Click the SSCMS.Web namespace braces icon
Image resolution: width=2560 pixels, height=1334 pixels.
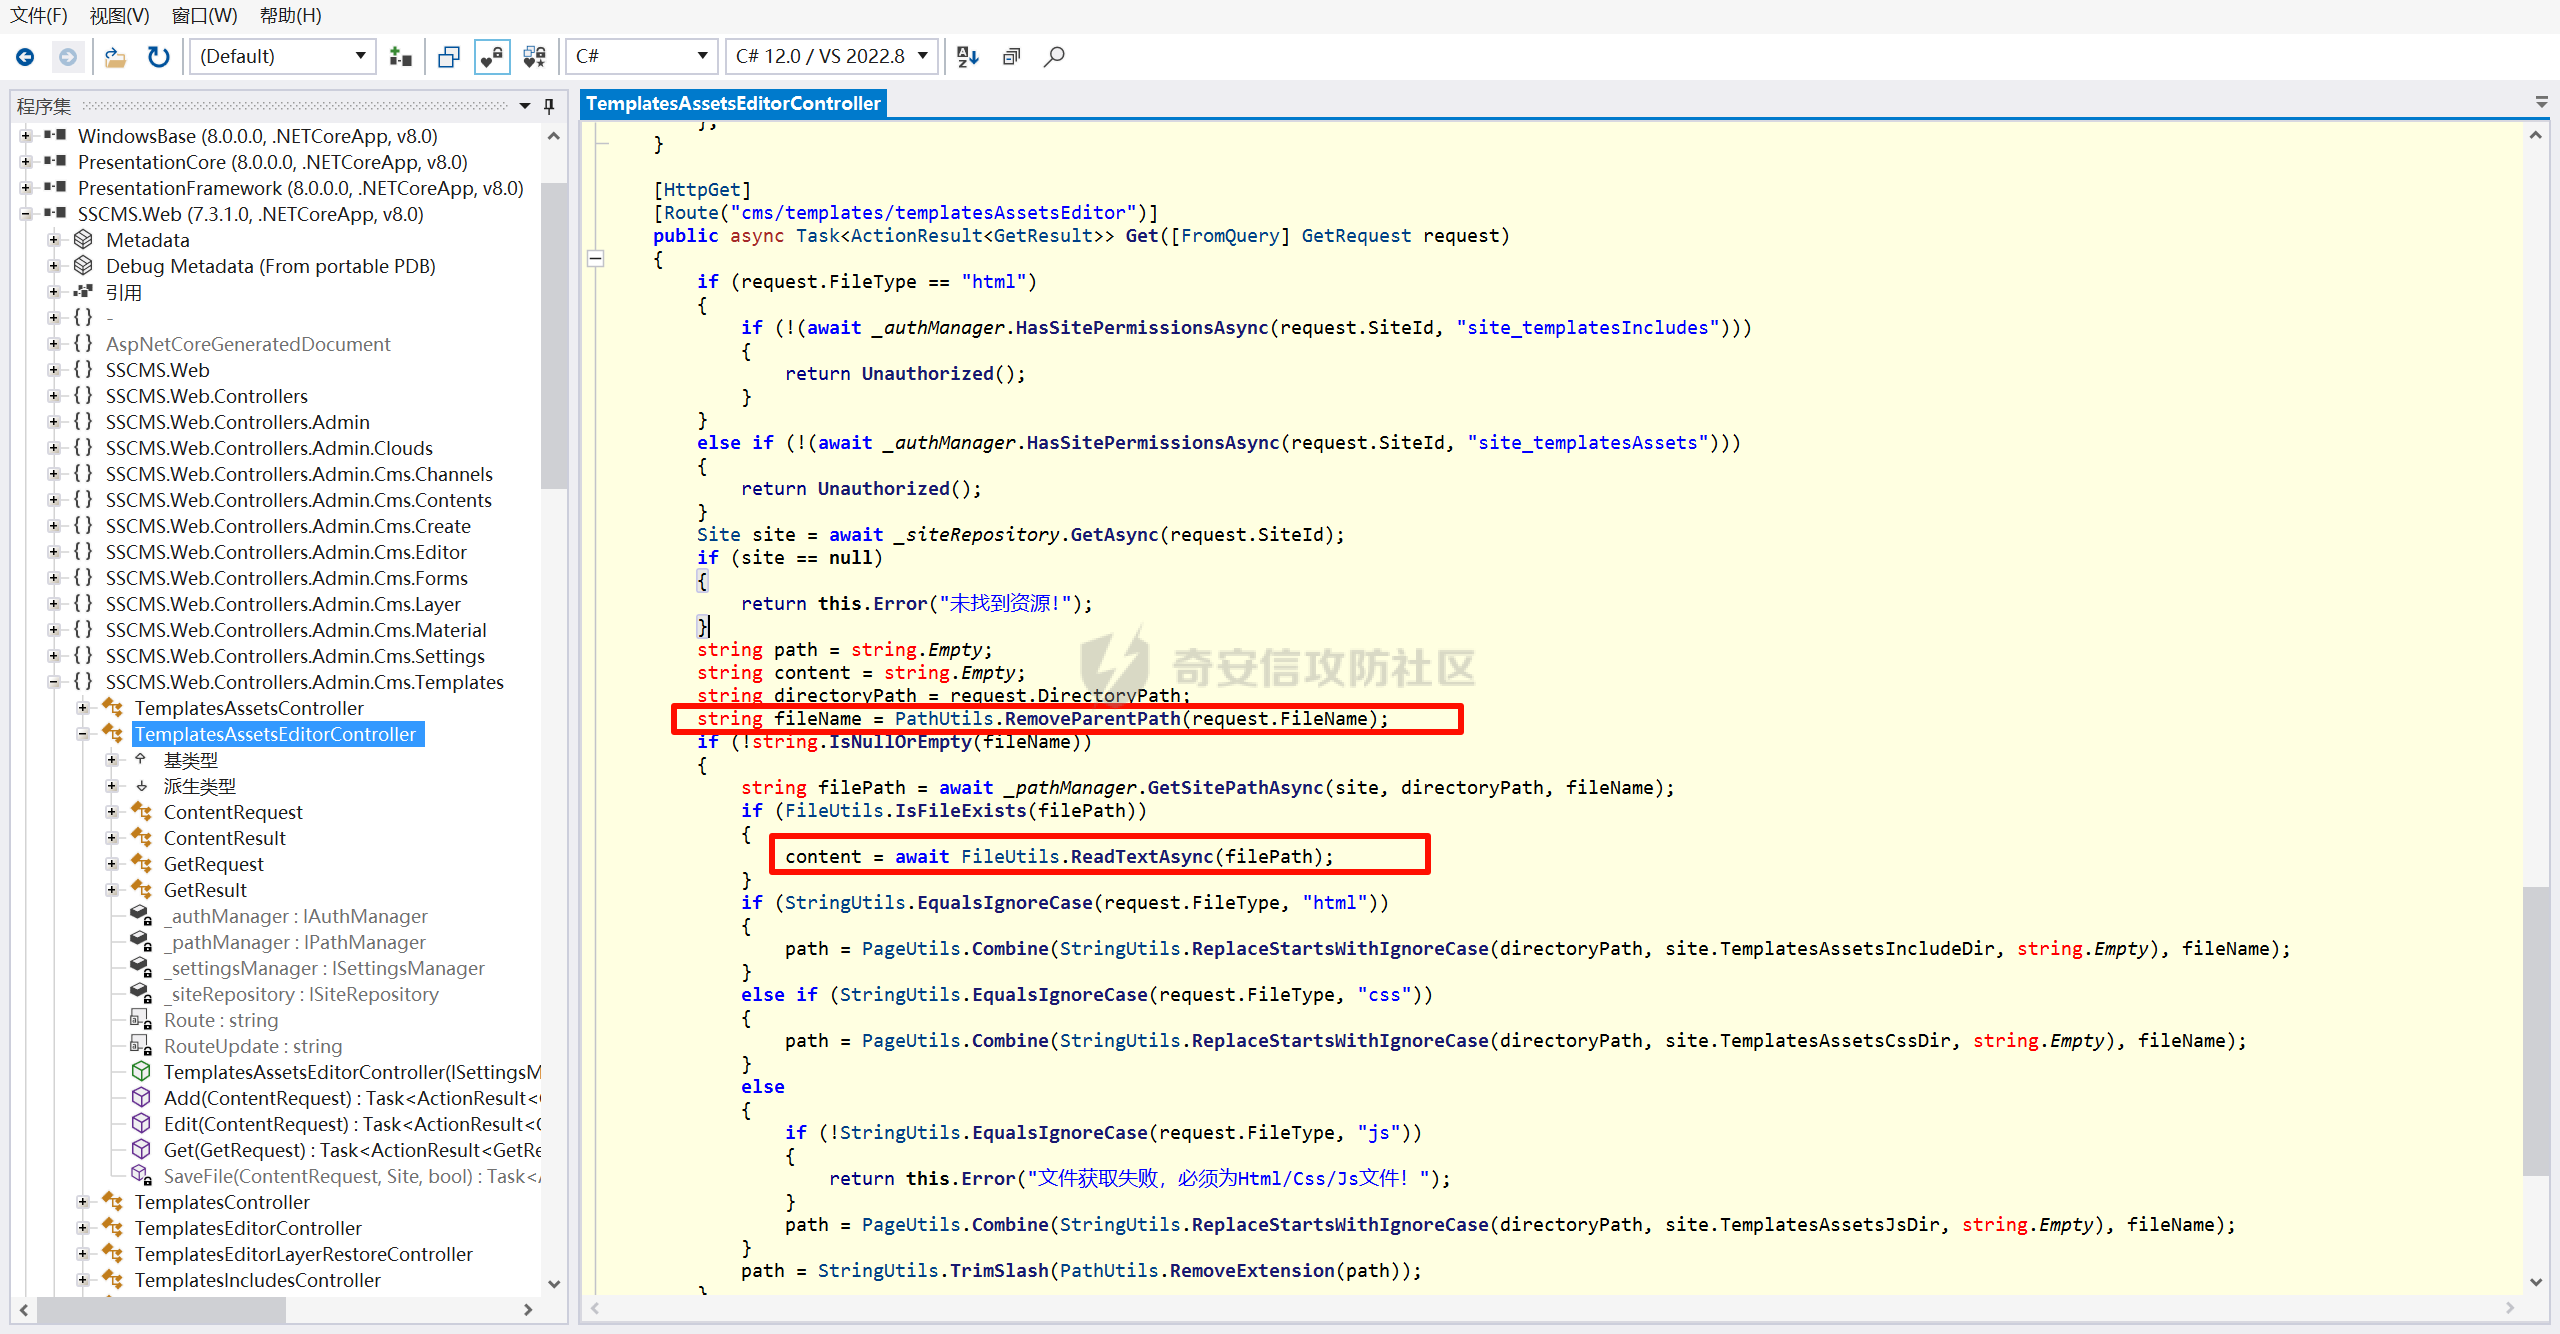[x=84, y=369]
